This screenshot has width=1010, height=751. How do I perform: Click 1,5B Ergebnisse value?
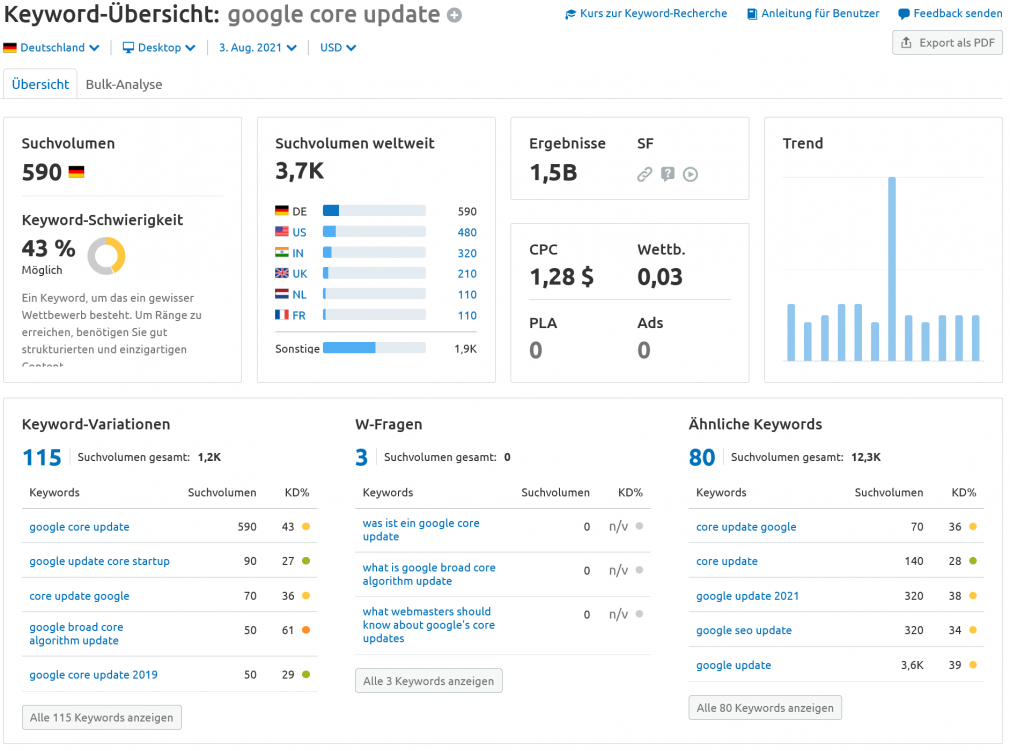tap(553, 173)
